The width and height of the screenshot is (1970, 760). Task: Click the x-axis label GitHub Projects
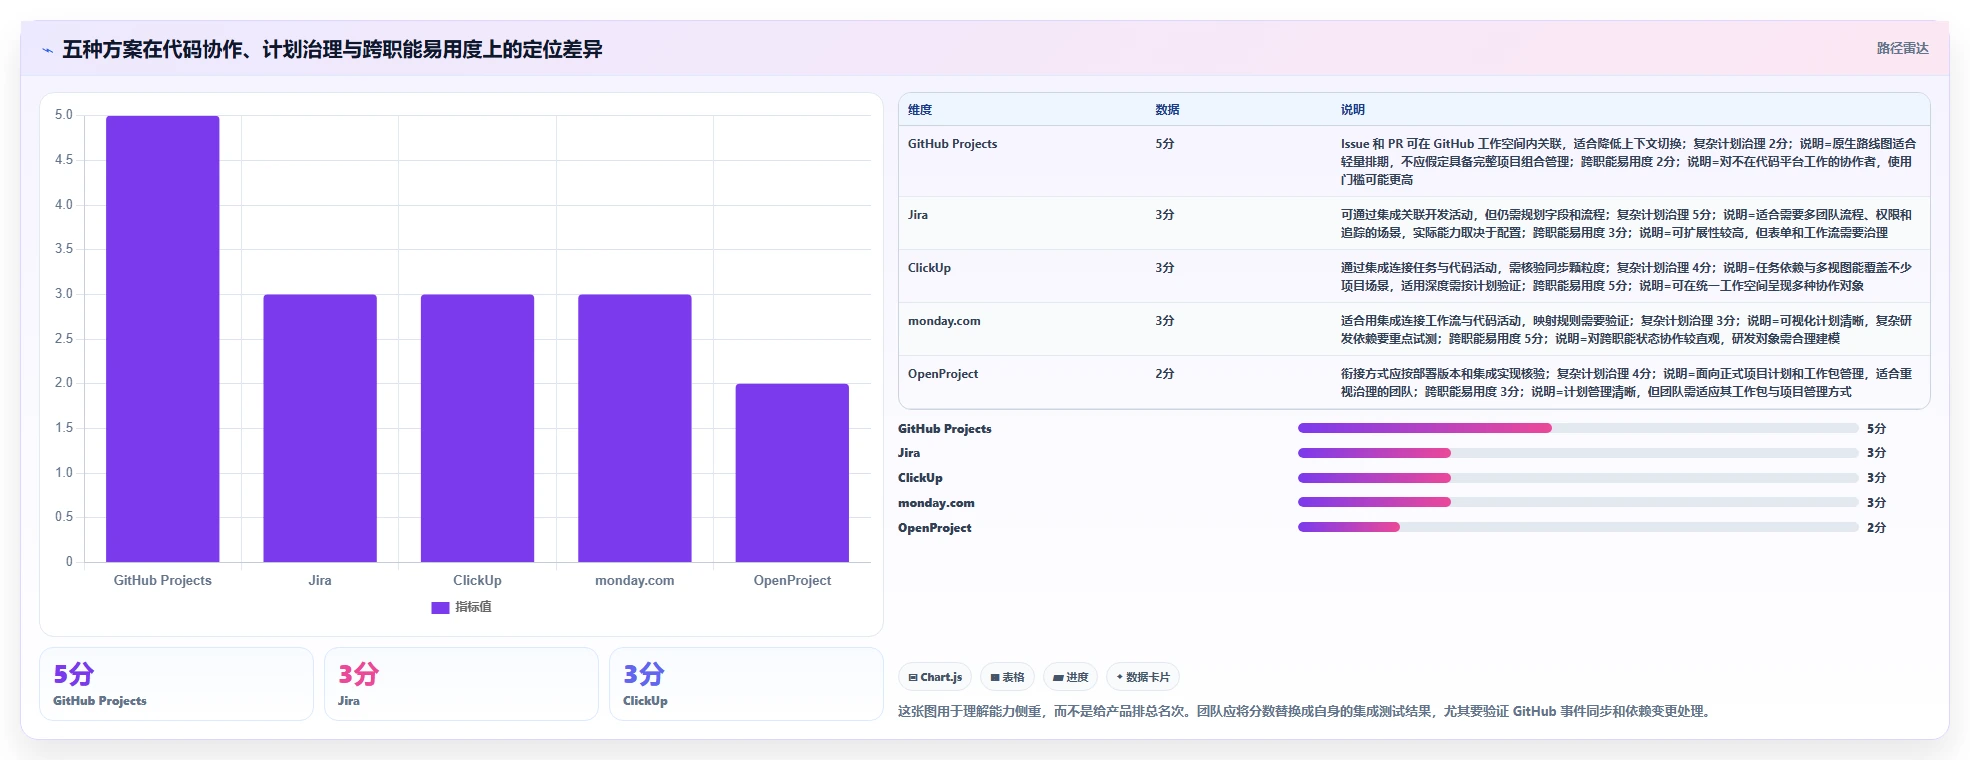[163, 580]
